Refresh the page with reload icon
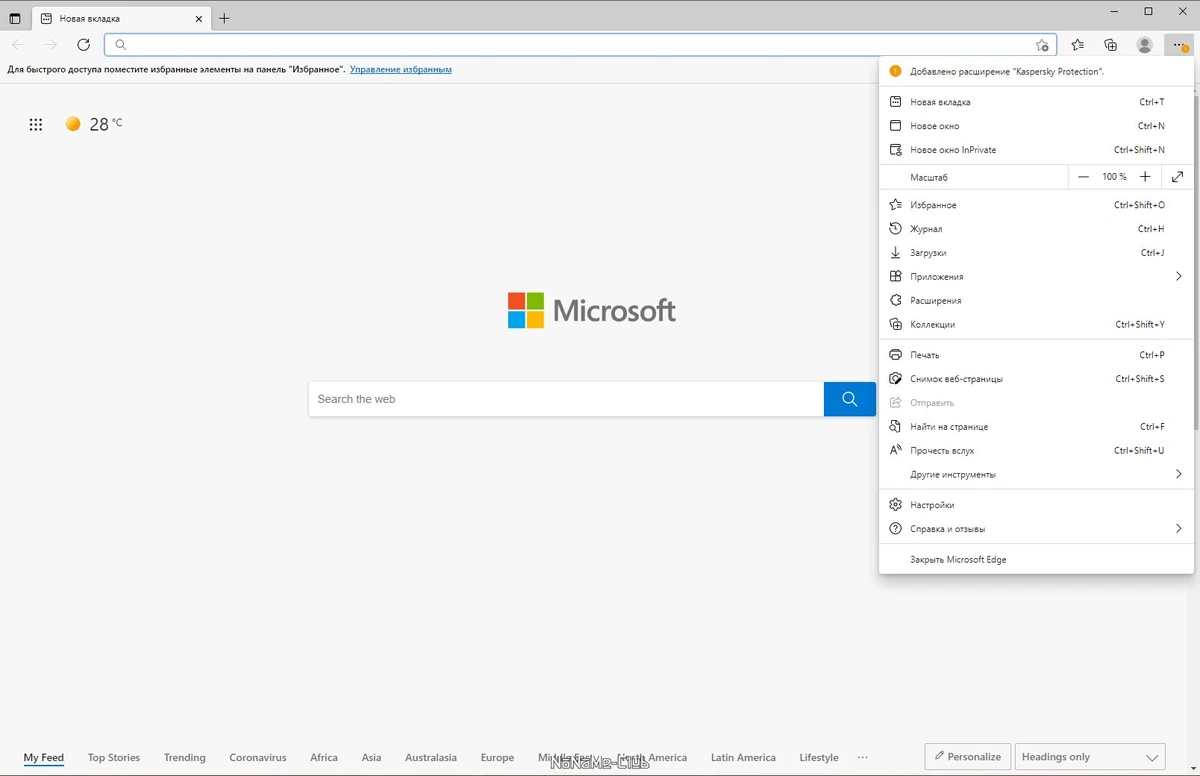The image size is (1200, 776). tap(84, 44)
